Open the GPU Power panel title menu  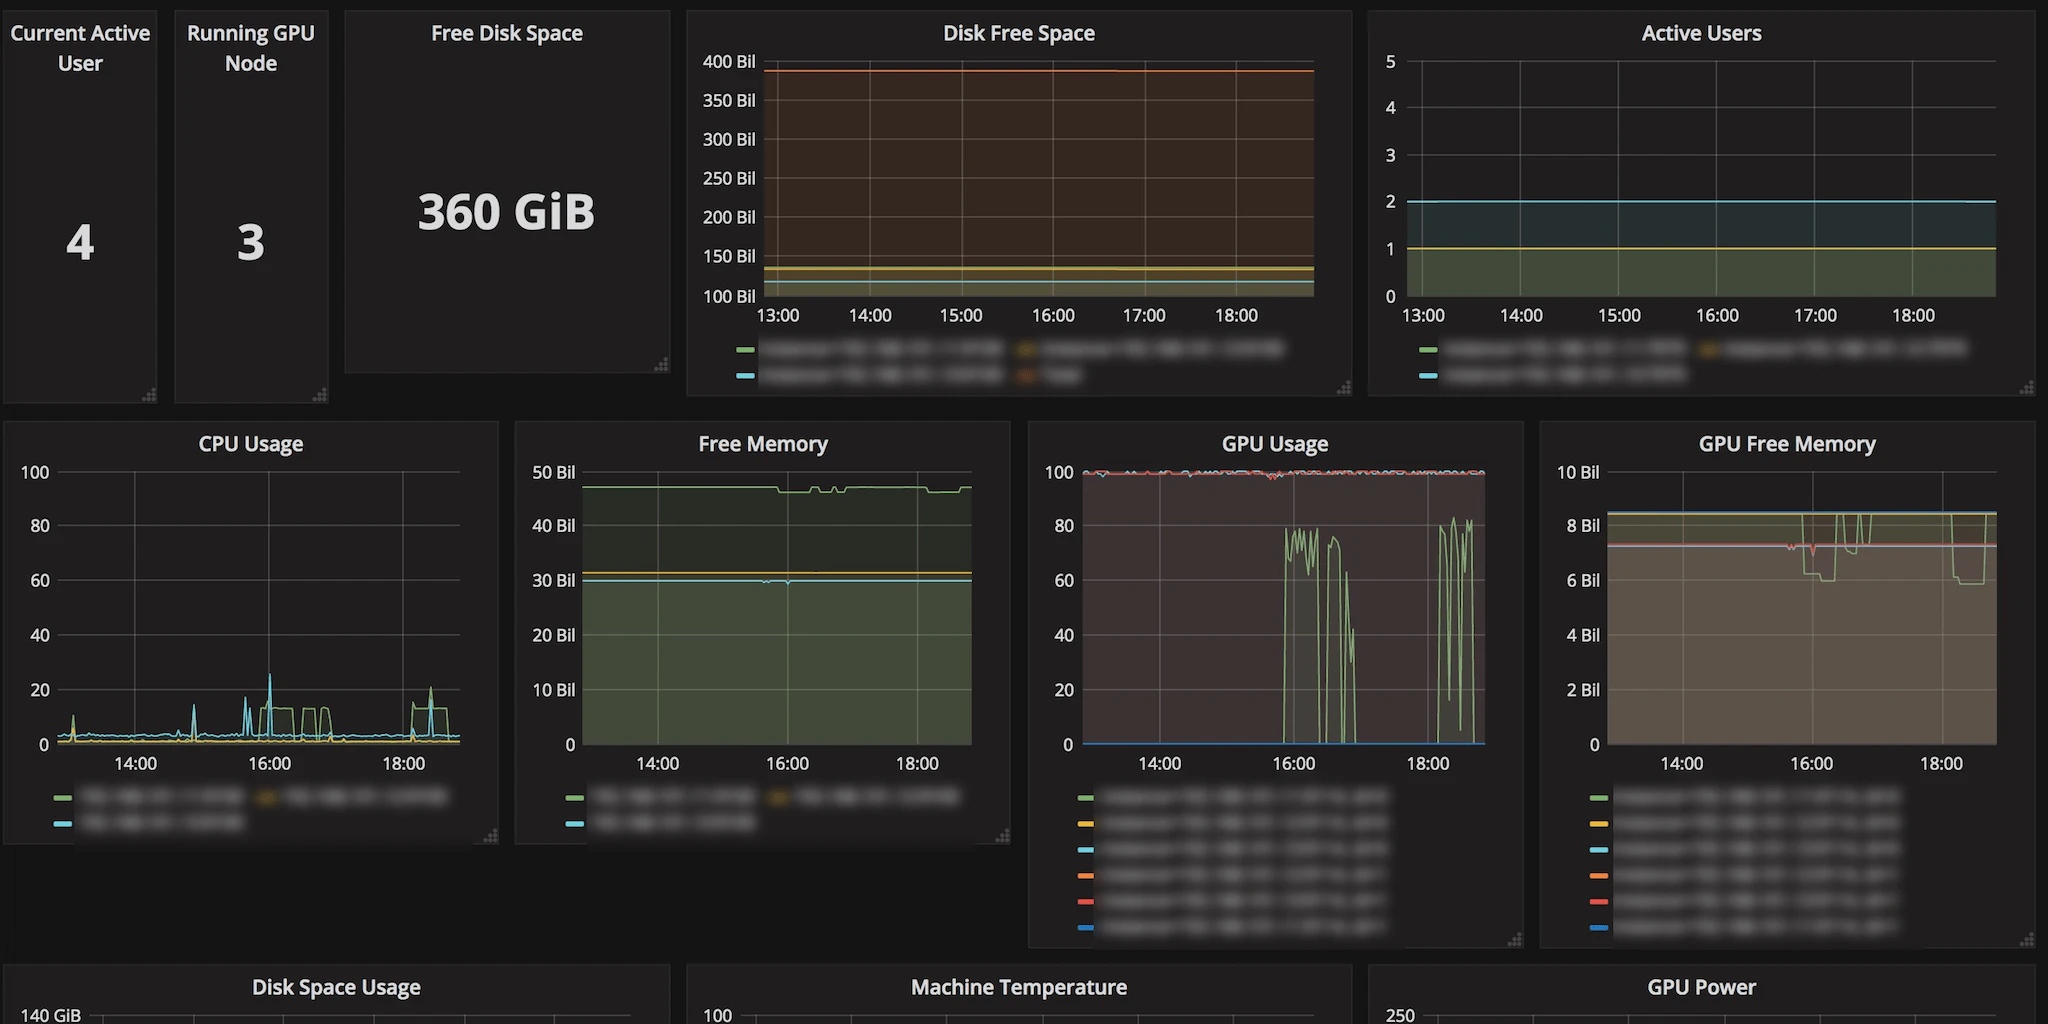point(1701,987)
